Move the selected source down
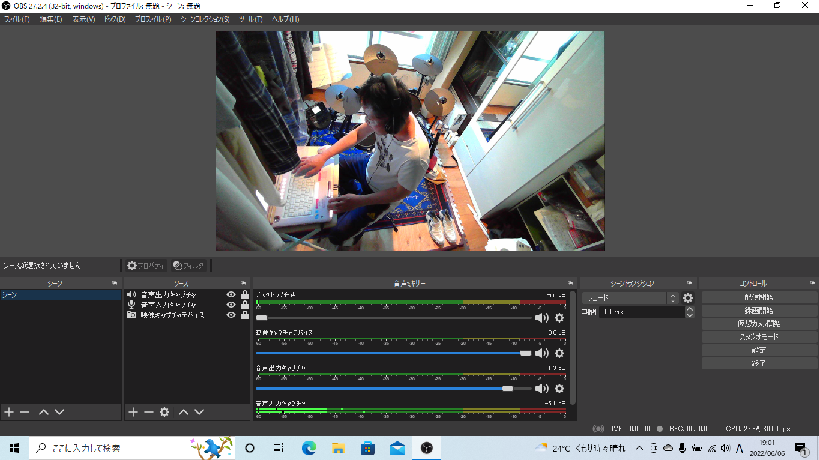The height and width of the screenshot is (460, 819). point(199,412)
